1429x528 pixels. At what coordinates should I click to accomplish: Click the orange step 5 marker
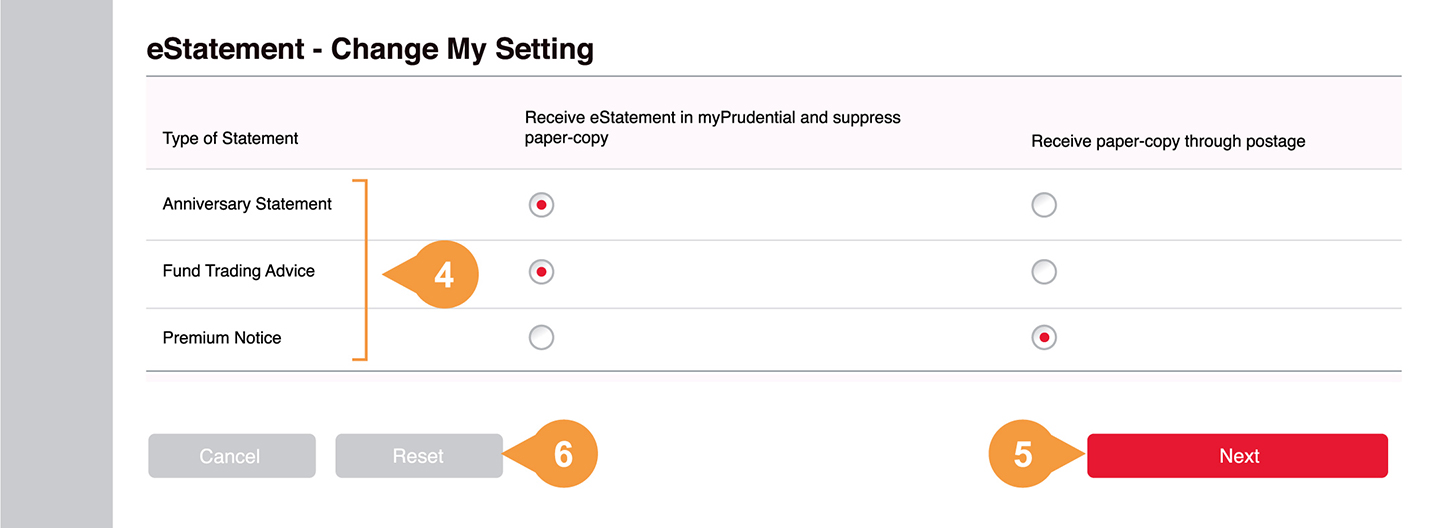[1023, 455]
